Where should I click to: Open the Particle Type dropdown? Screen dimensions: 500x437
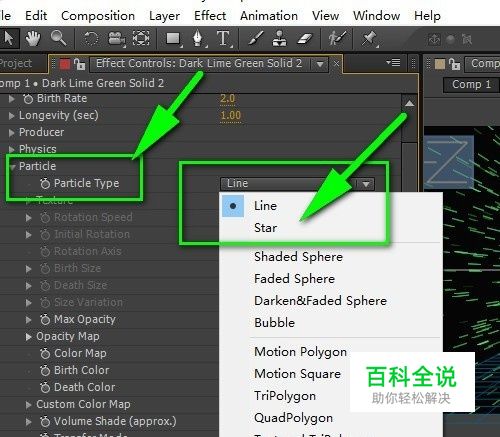[297, 184]
